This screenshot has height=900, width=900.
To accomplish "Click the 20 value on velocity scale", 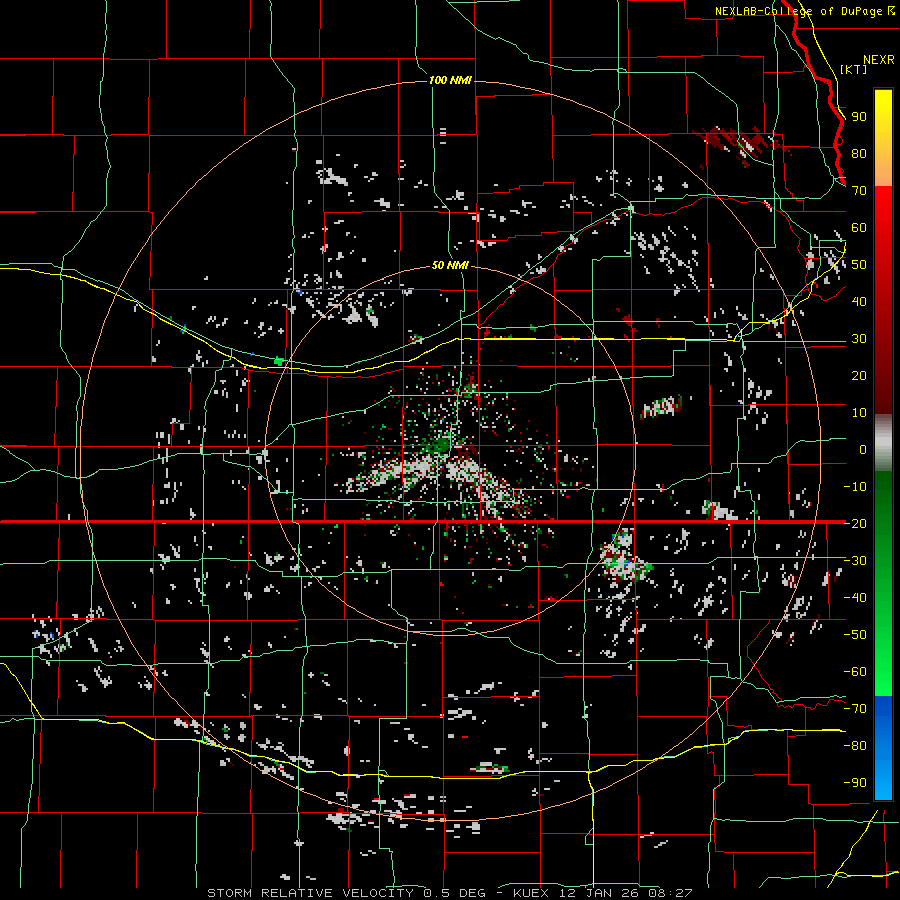I will (859, 375).
